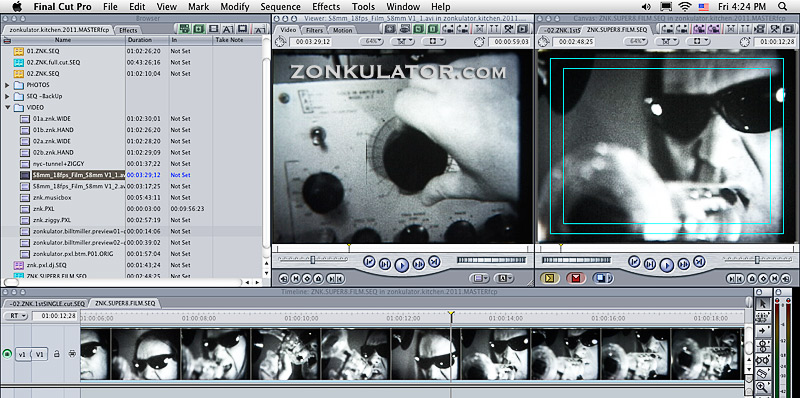Select the Slip tool in tool palette
Viewport: 800px width, 398px height.
tap(763, 360)
